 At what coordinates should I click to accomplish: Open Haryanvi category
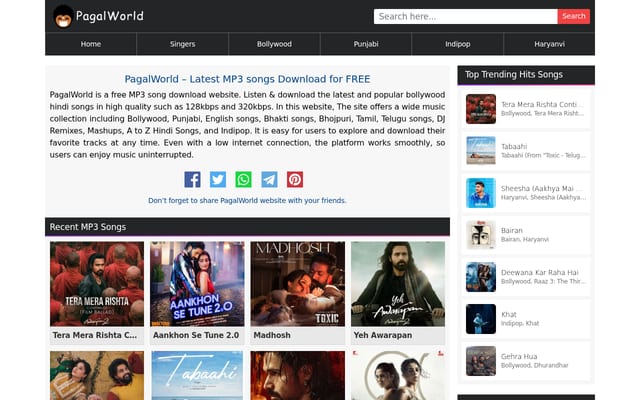[549, 44]
